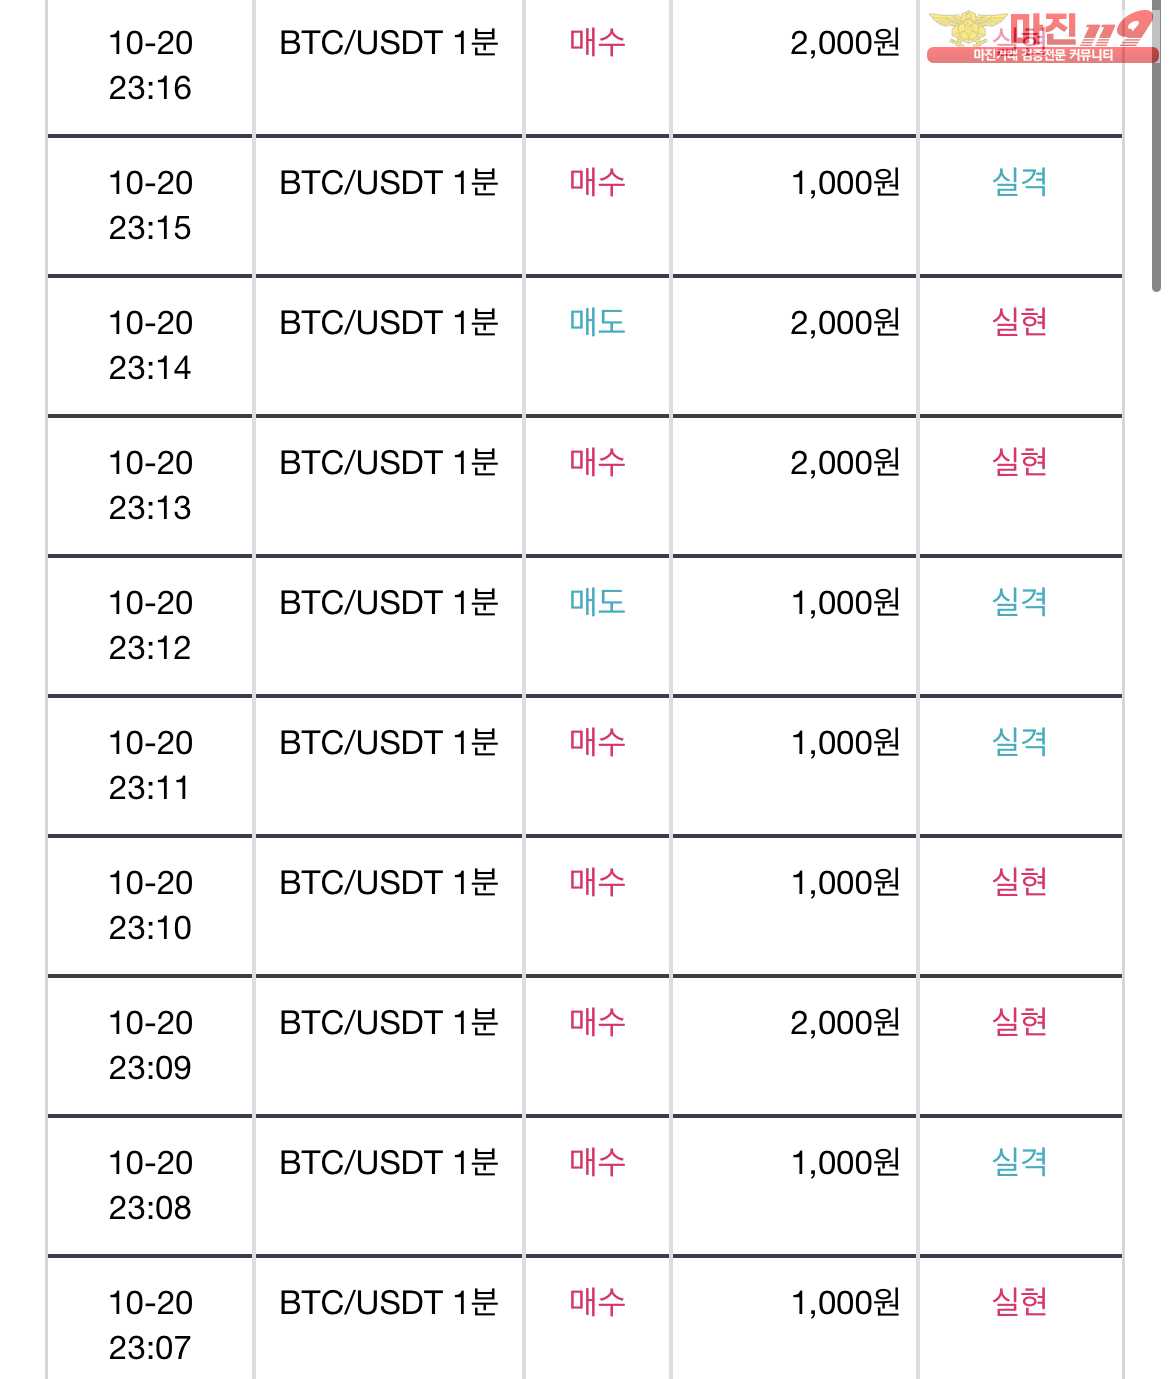Screen dimensions: 1170x1379
Task: Click 2,000원 amount in the 23:09 row
Action: (845, 1022)
